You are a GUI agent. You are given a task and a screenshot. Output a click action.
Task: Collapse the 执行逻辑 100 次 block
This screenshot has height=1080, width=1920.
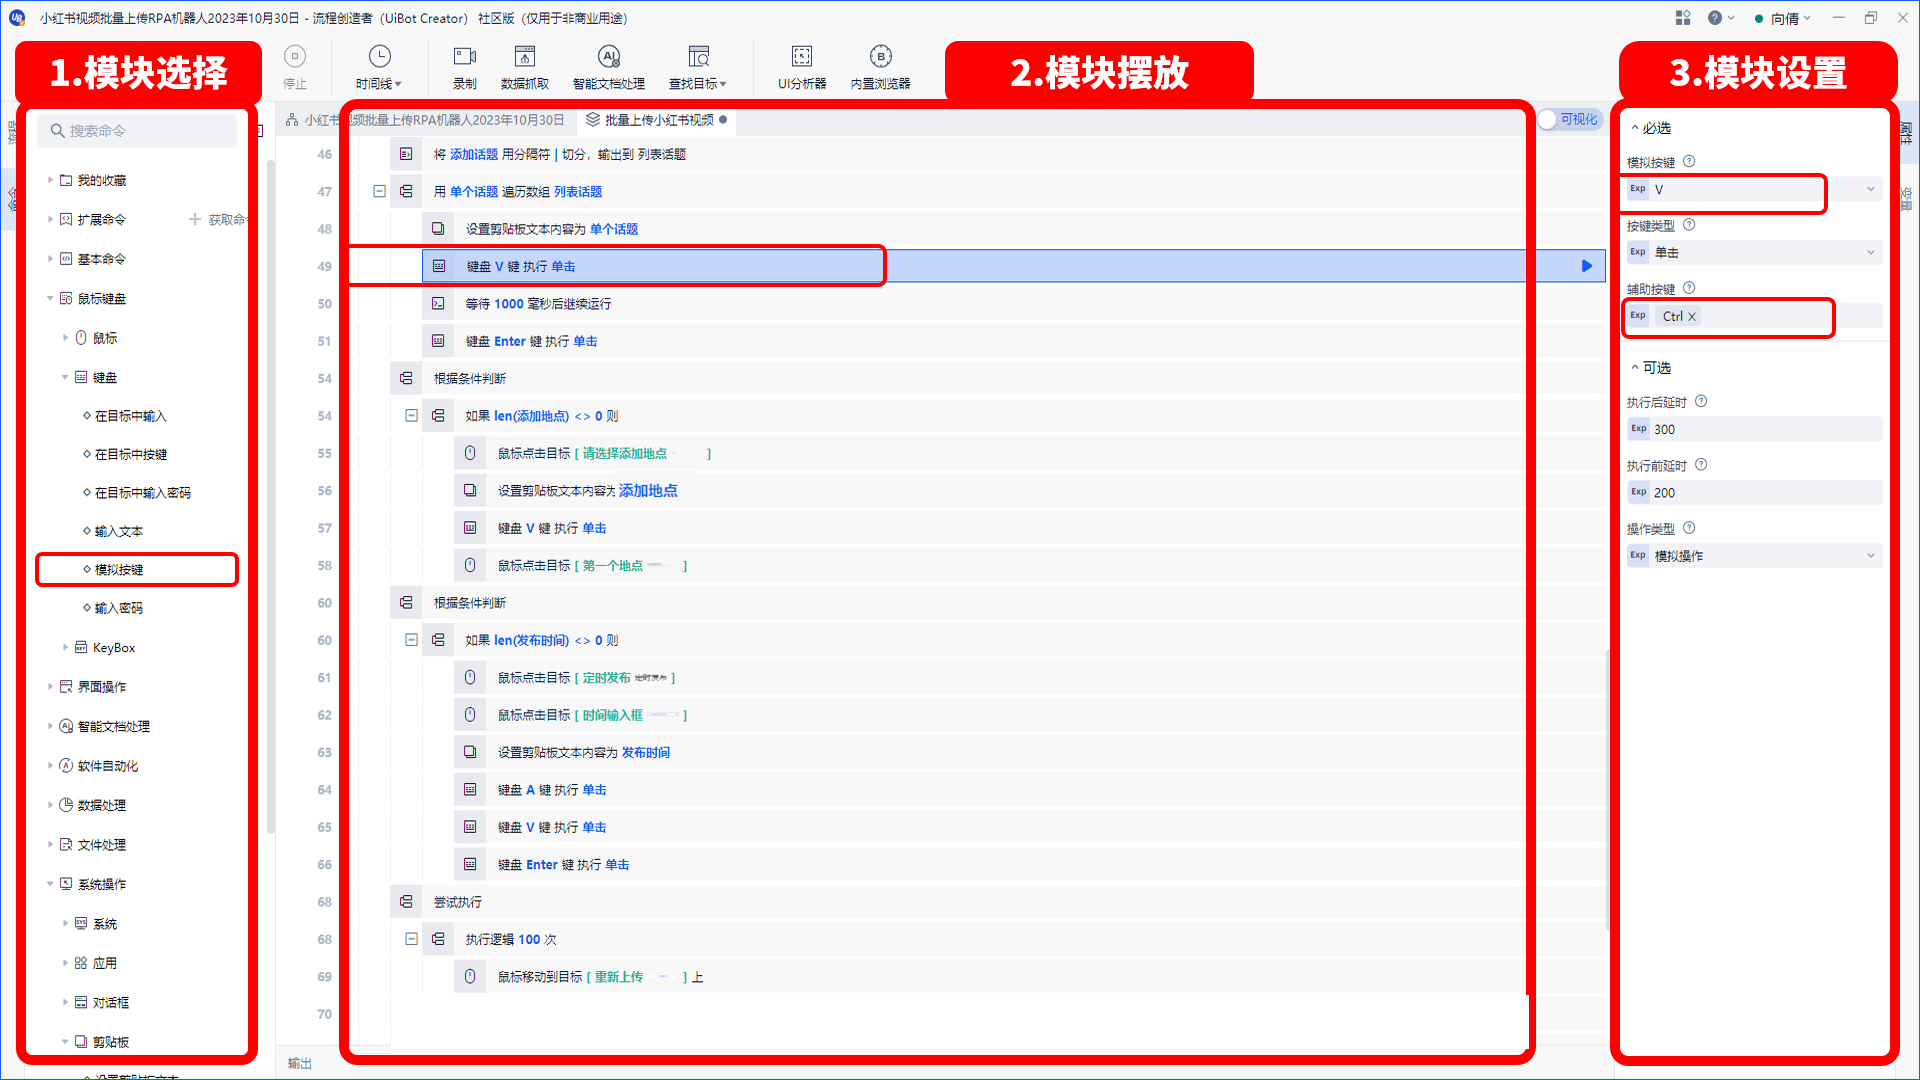[411, 938]
